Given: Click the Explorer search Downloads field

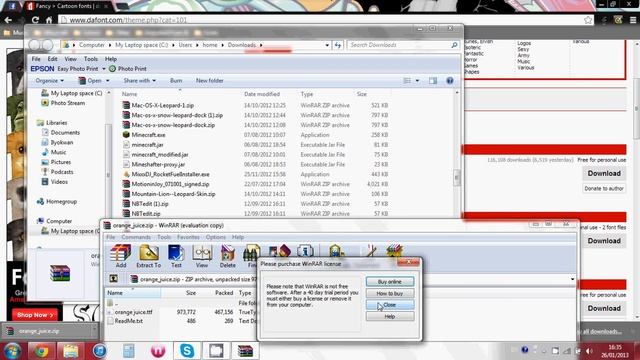Looking at the screenshot, I should pos(403,45).
